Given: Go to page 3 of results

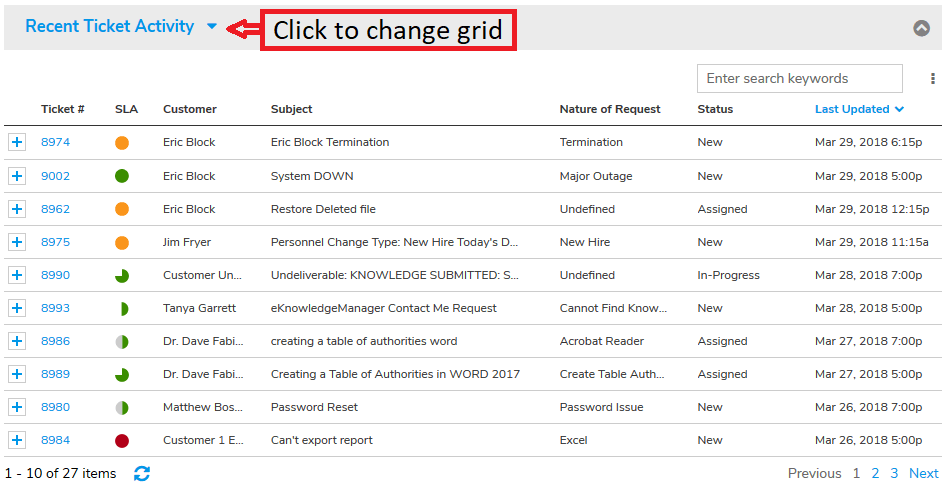Looking at the screenshot, I should point(893,474).
